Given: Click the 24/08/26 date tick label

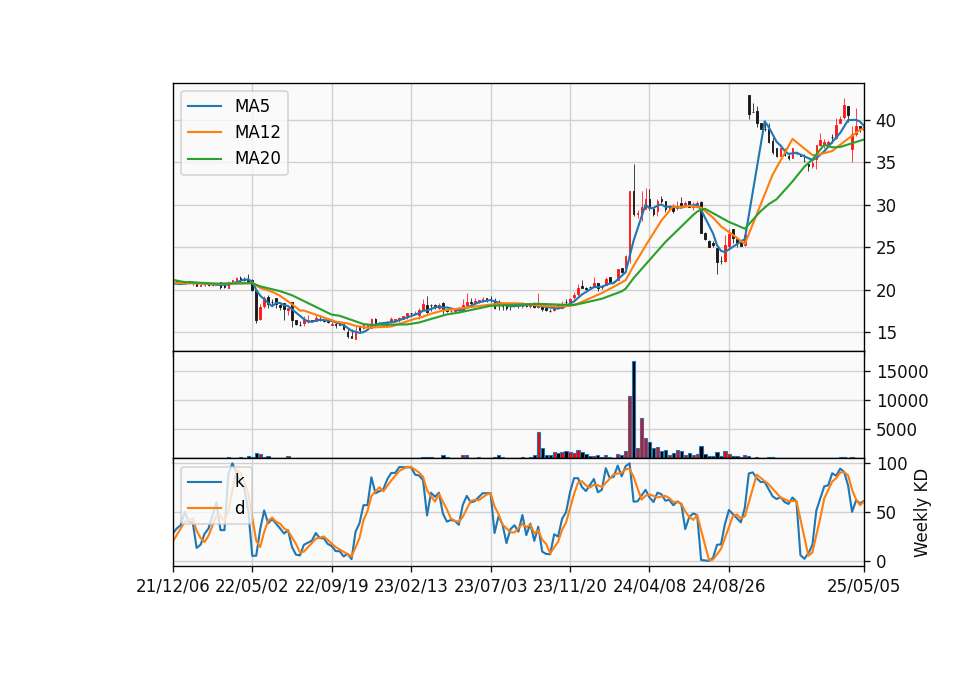Looking at the screenshot, I should (729, 586).
